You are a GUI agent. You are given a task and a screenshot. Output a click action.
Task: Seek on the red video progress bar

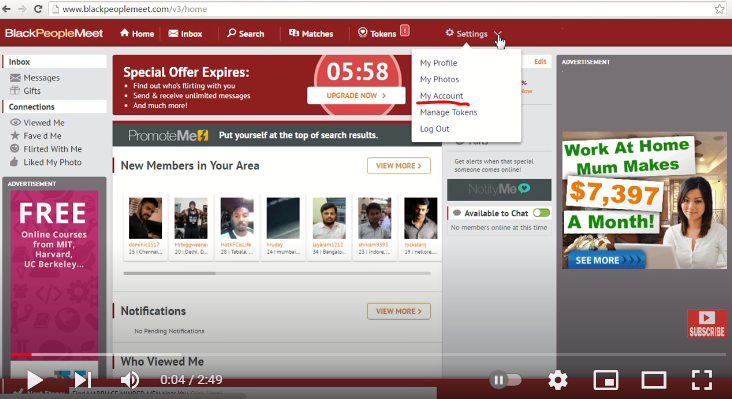coord(21,355)
